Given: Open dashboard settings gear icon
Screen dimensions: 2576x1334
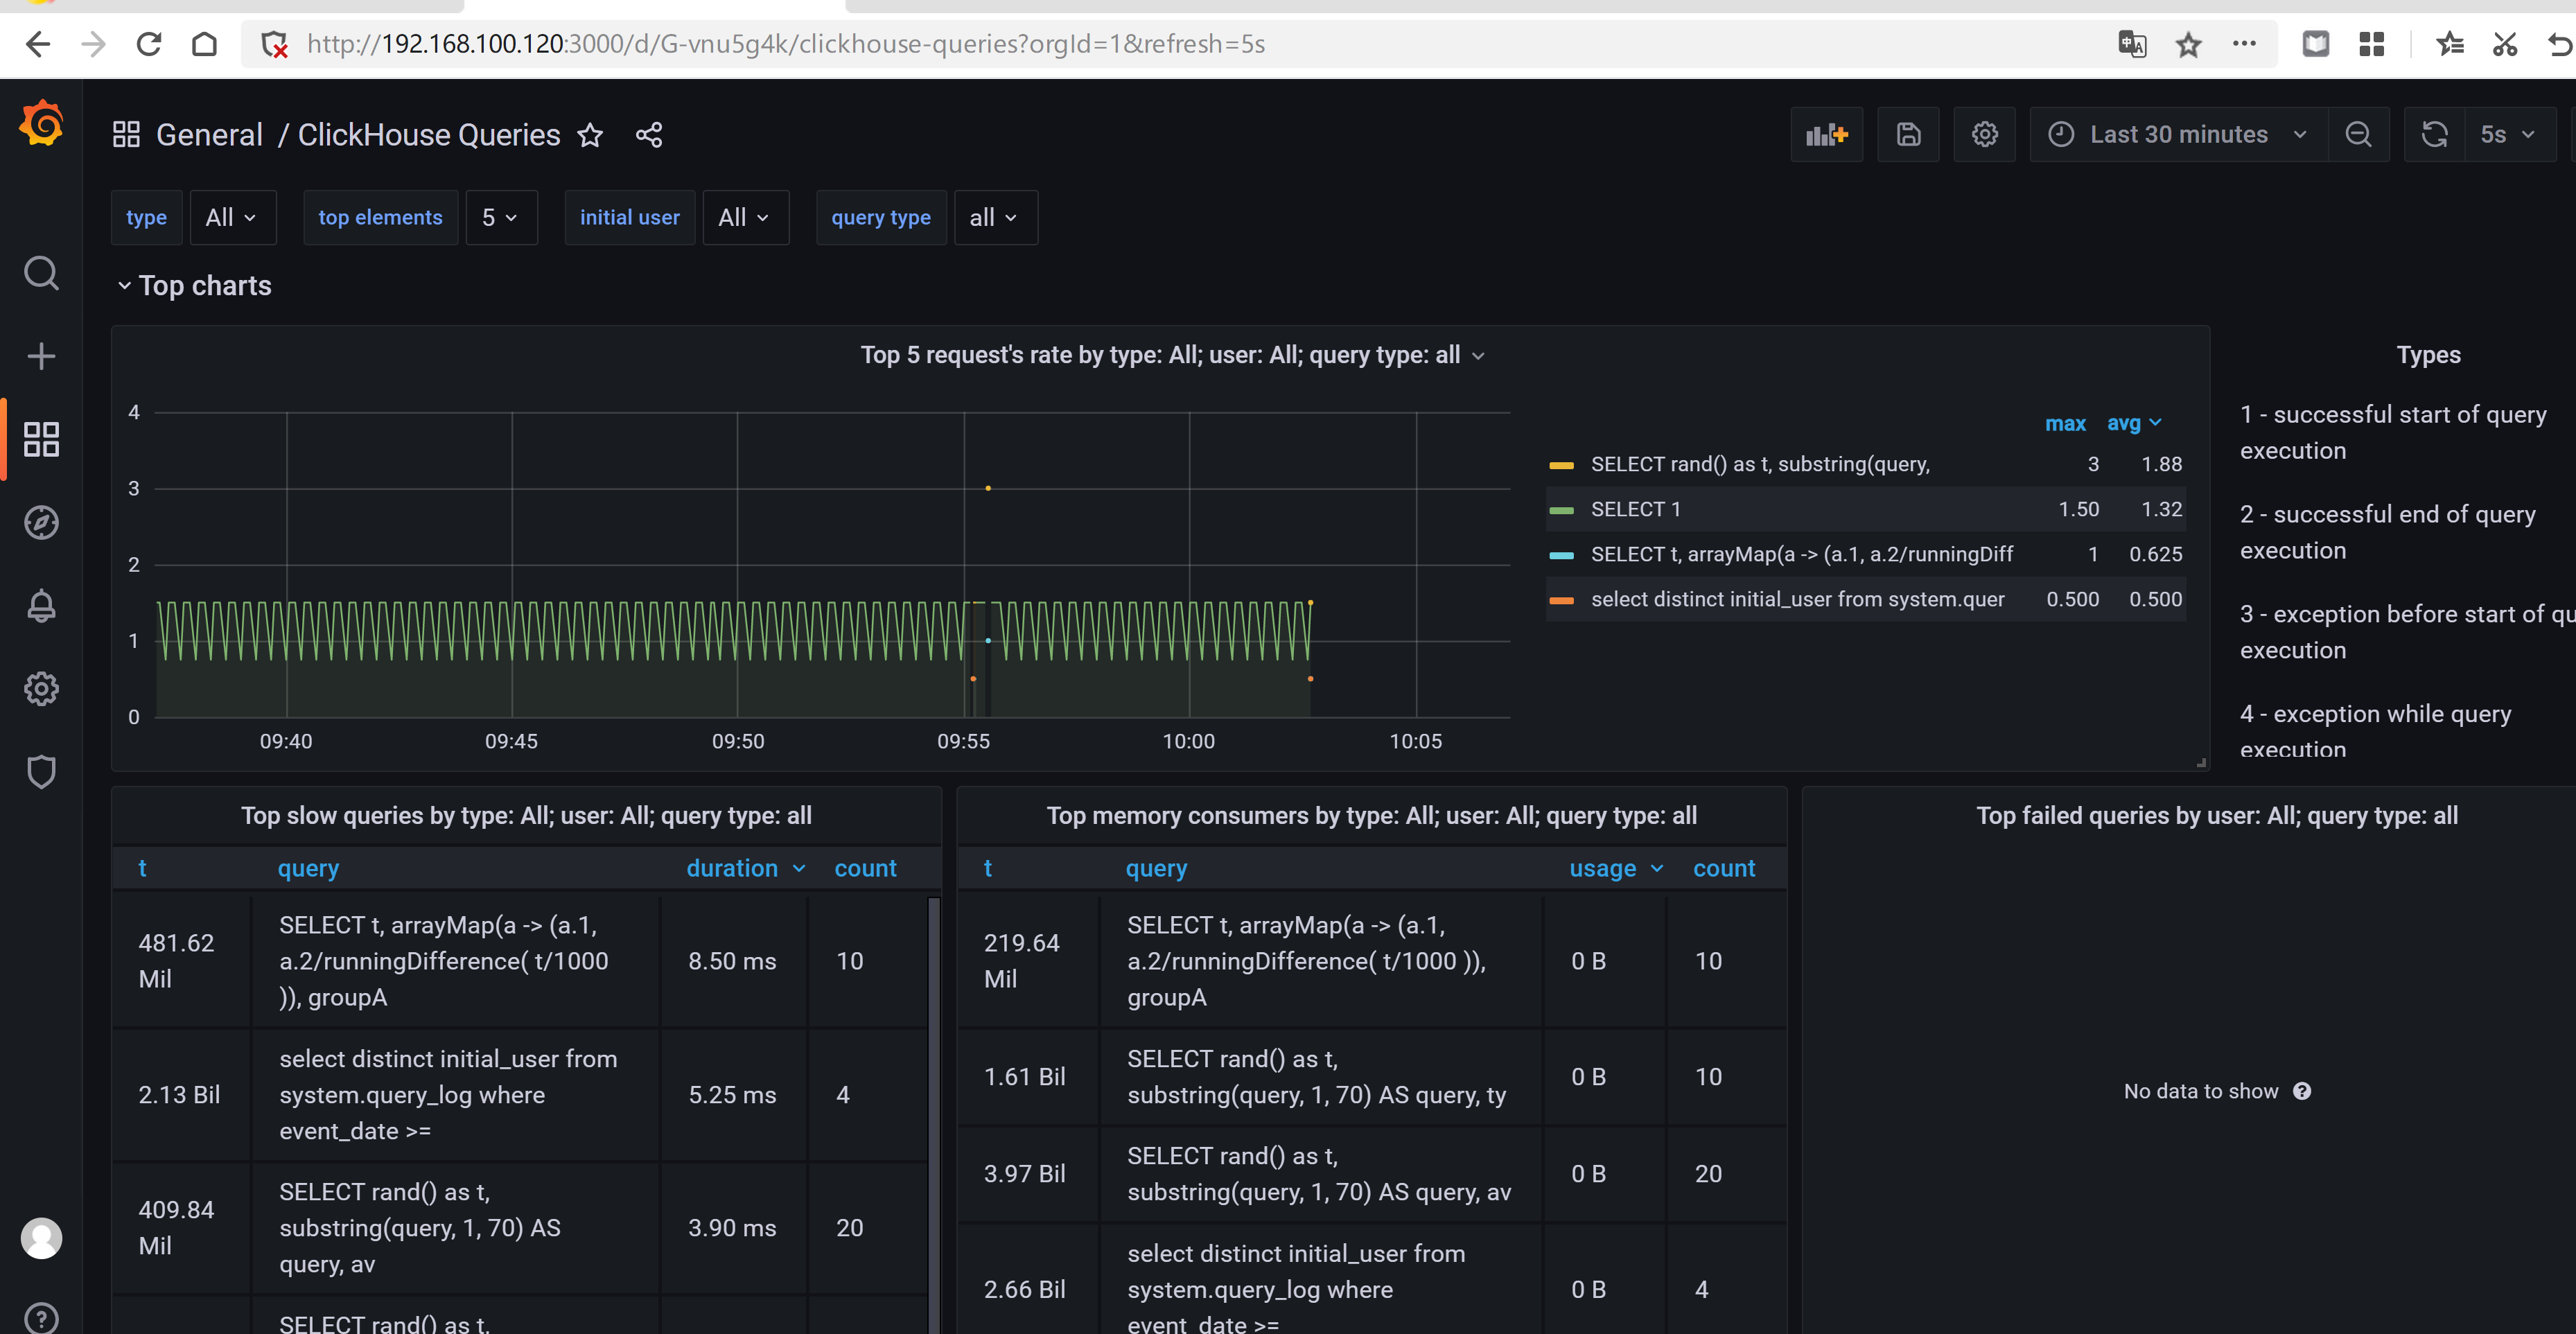Looking at the screenshot, I should click(x=1984, y=134).
